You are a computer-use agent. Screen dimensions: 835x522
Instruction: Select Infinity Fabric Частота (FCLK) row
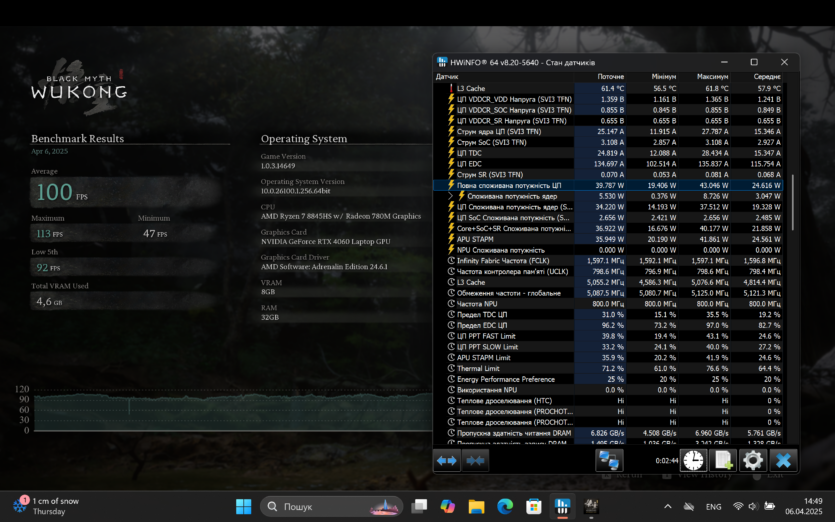608,260
